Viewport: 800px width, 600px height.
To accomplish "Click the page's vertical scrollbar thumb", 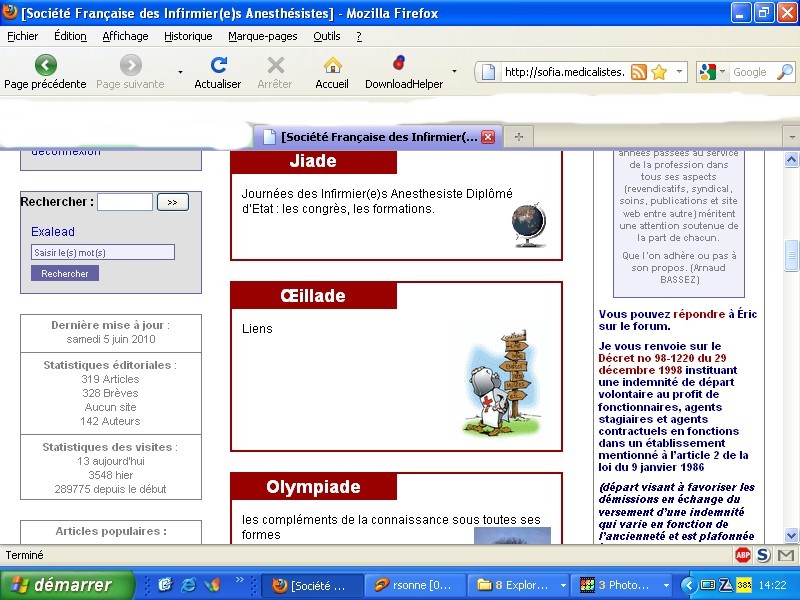I will 791,255.
